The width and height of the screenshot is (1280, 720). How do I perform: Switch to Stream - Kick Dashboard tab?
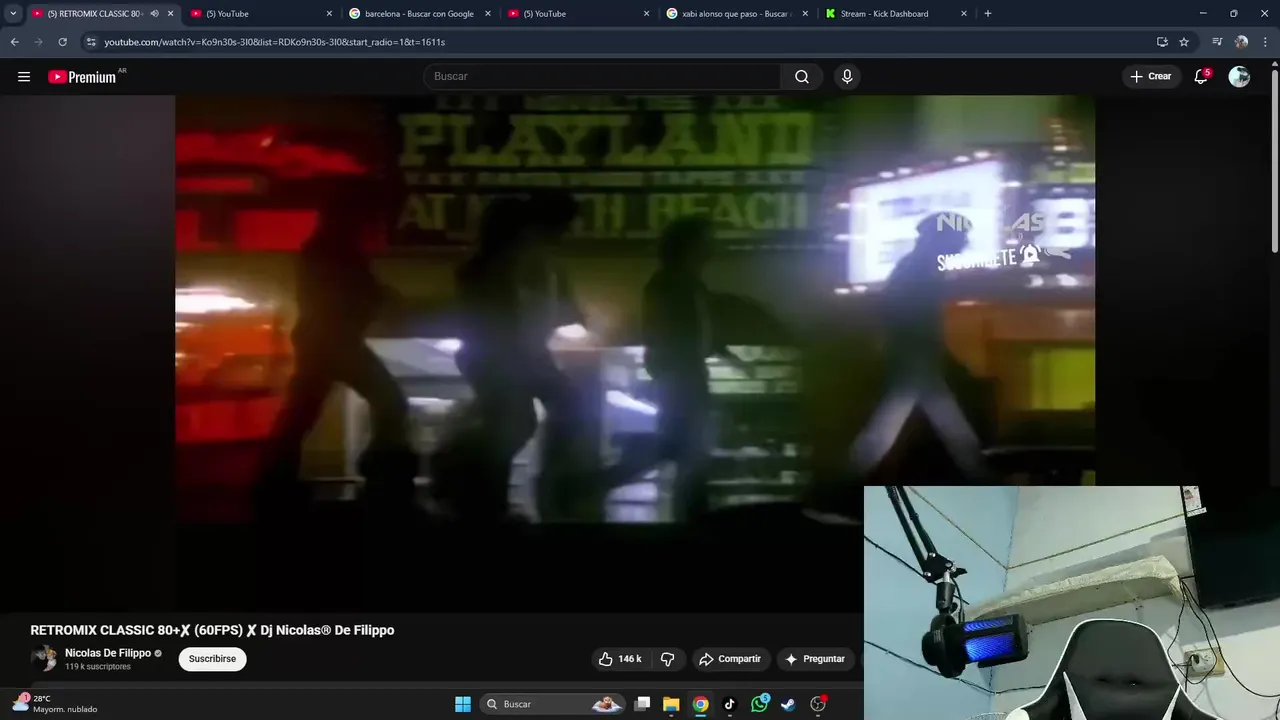pyautogui.click(x=884, y=14)
